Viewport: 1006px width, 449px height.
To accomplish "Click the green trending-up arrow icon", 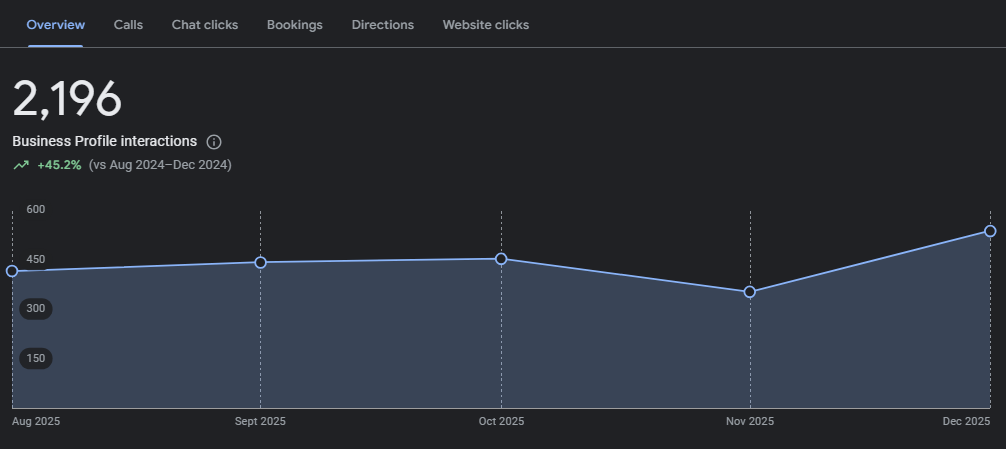I will pos(21,165).
